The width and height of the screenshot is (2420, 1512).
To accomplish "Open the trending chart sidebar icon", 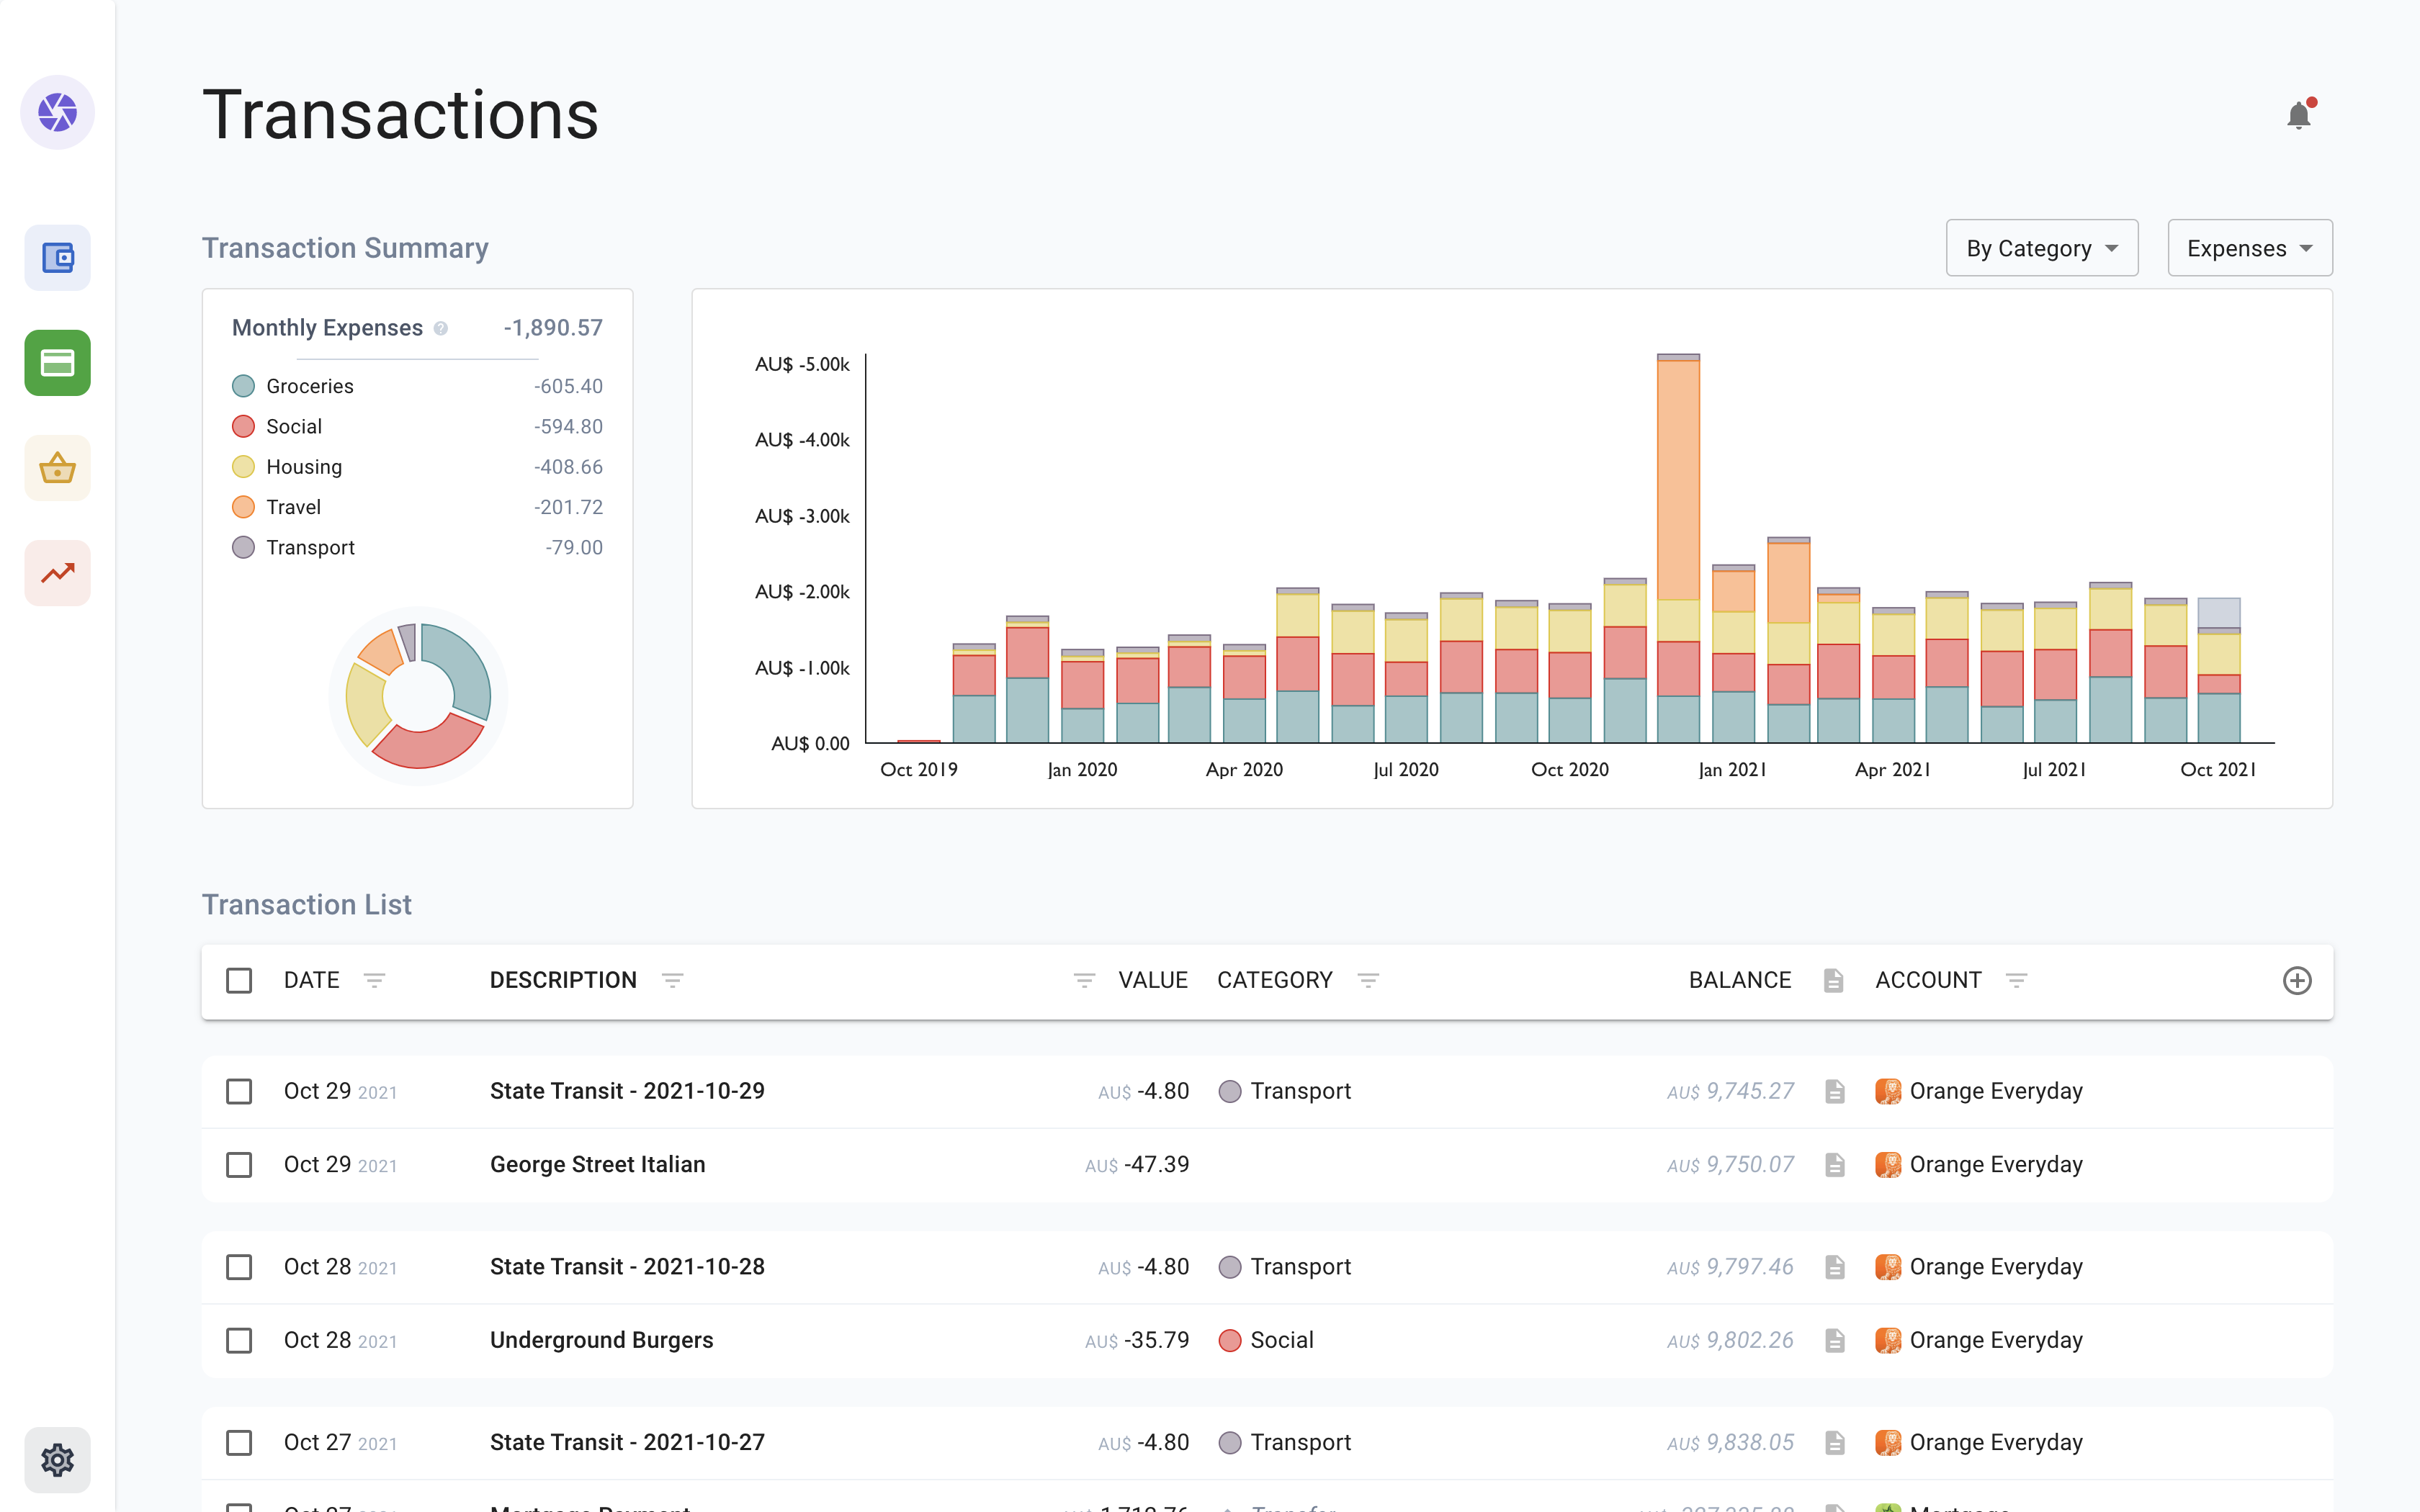I will [57, 573].
